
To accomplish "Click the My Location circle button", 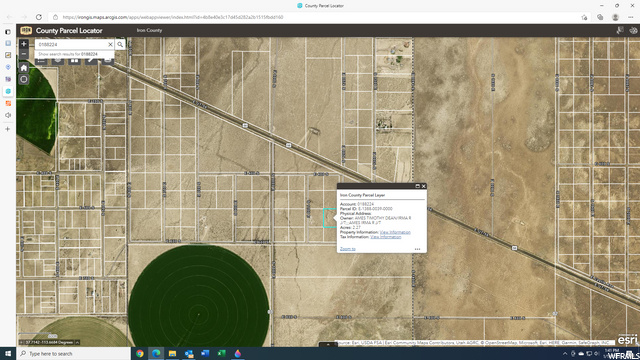I will click(24, 79).
